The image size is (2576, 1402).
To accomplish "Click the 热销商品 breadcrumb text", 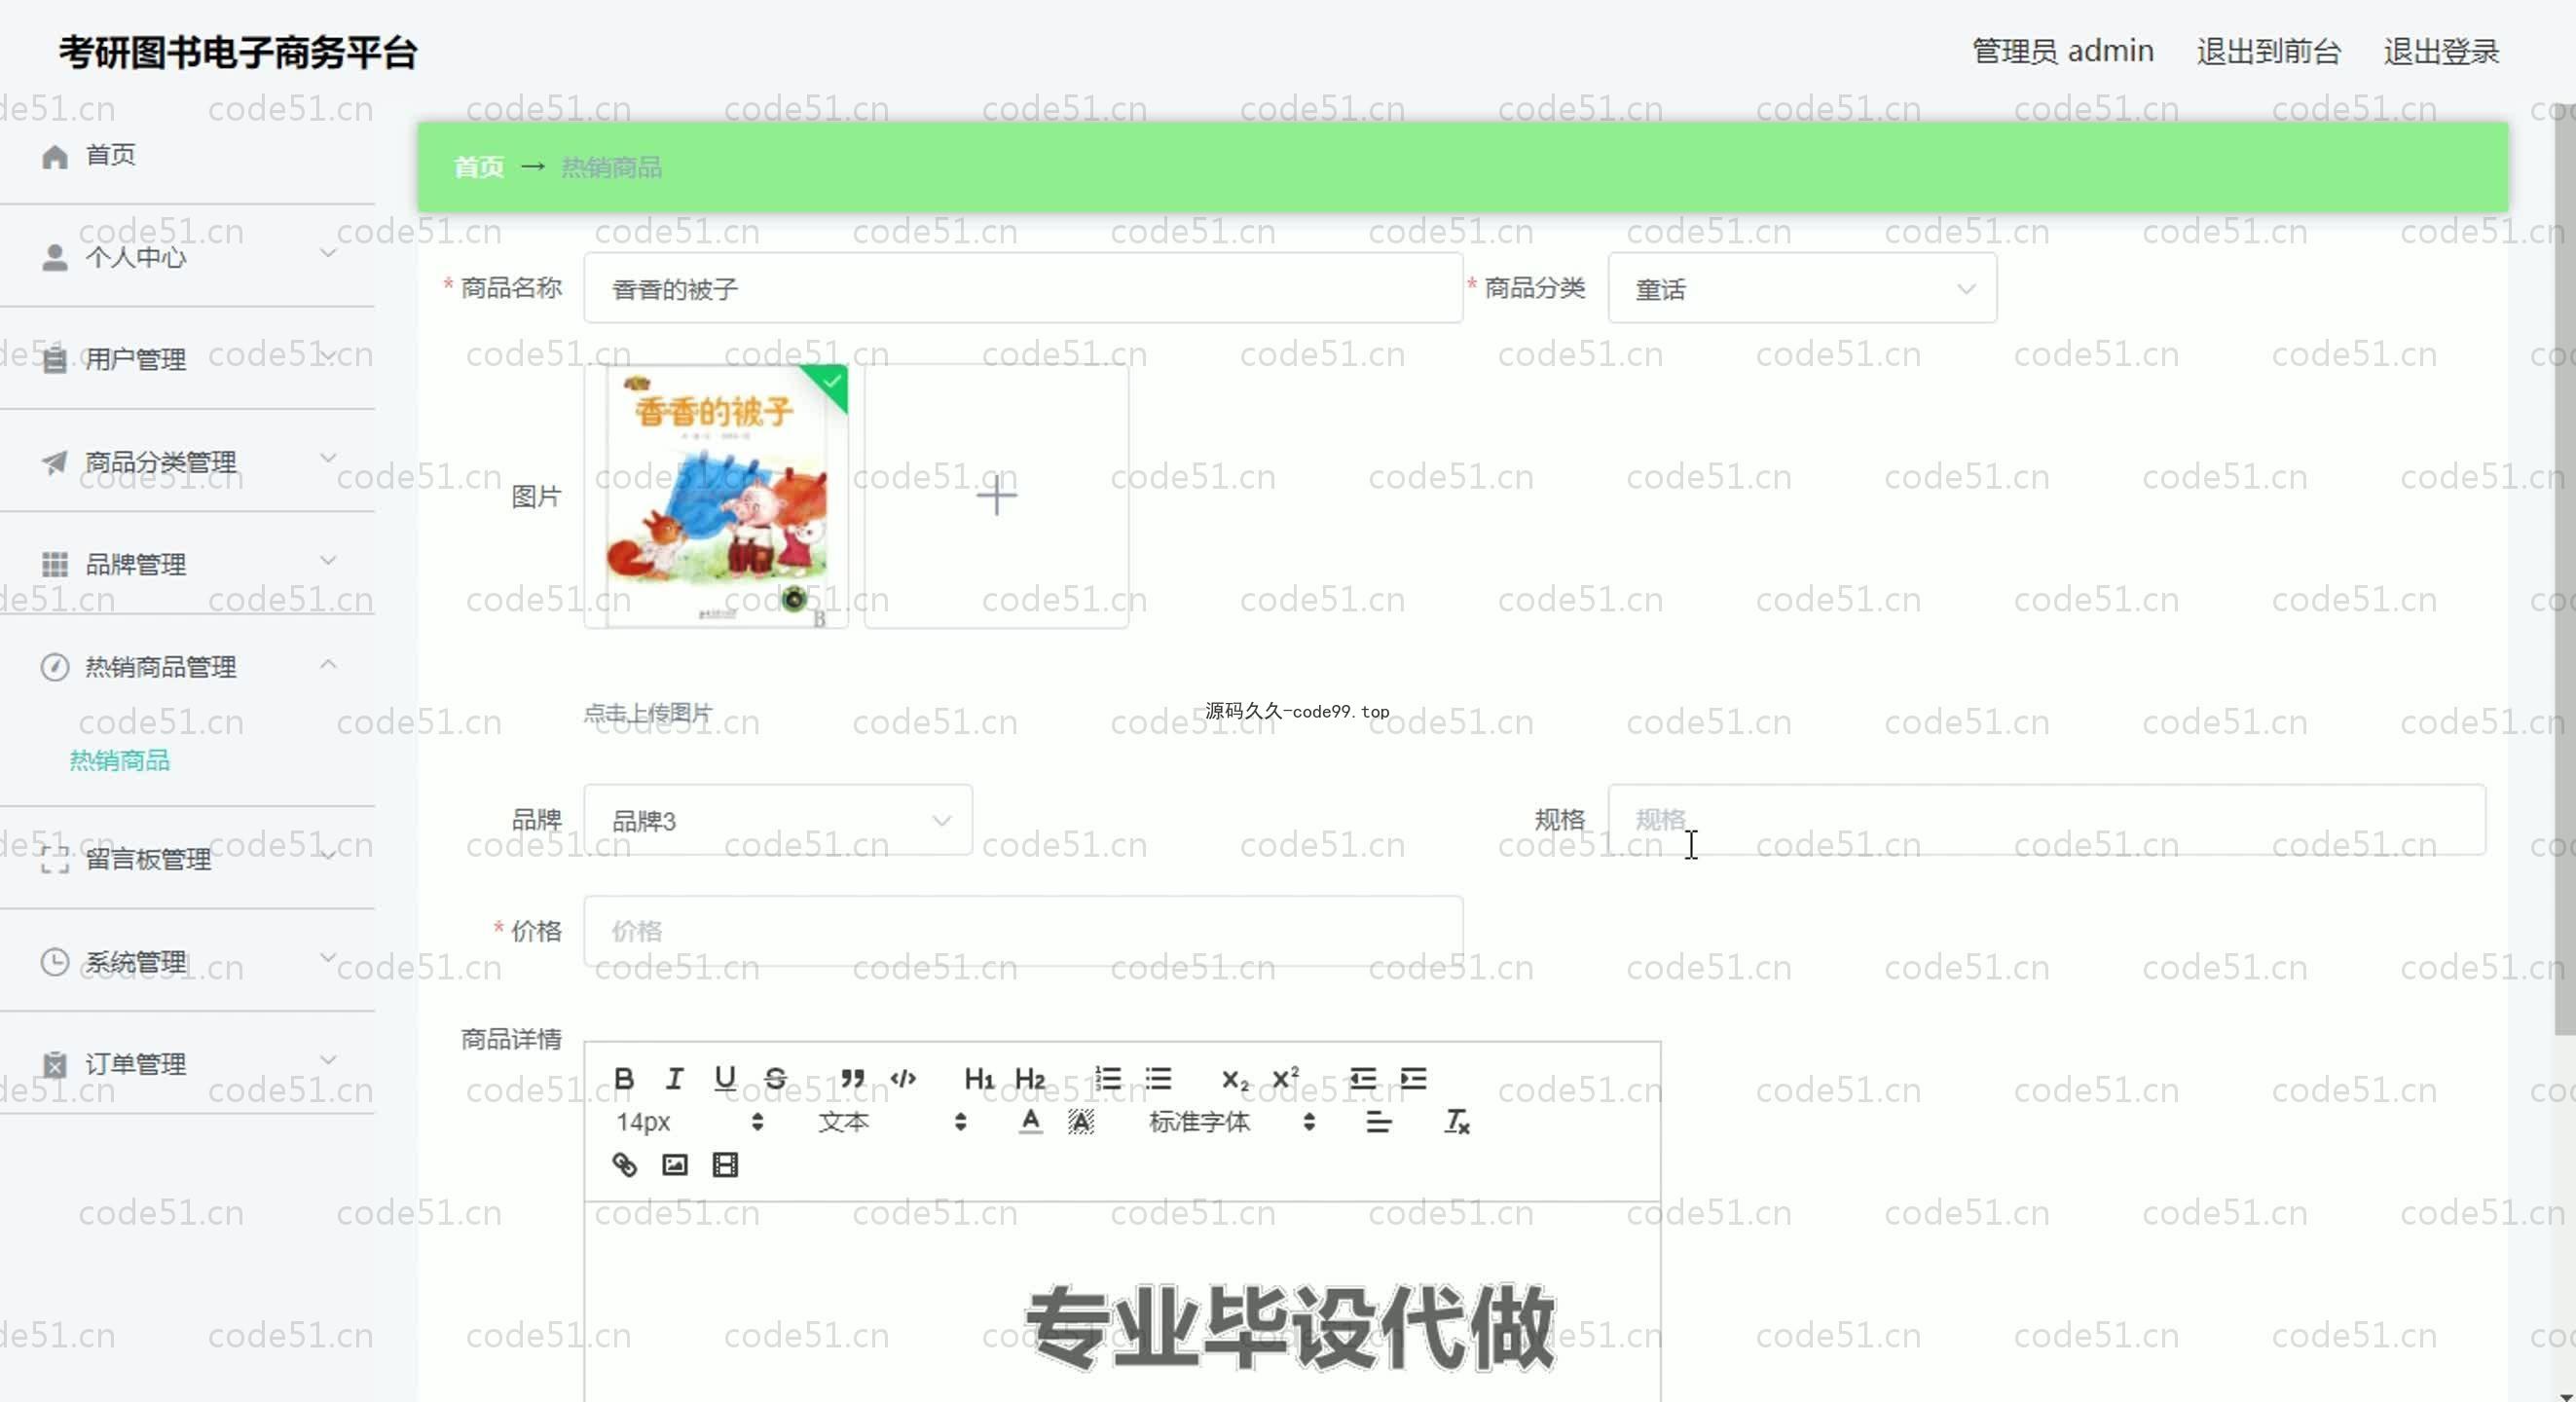I will 611,167.
